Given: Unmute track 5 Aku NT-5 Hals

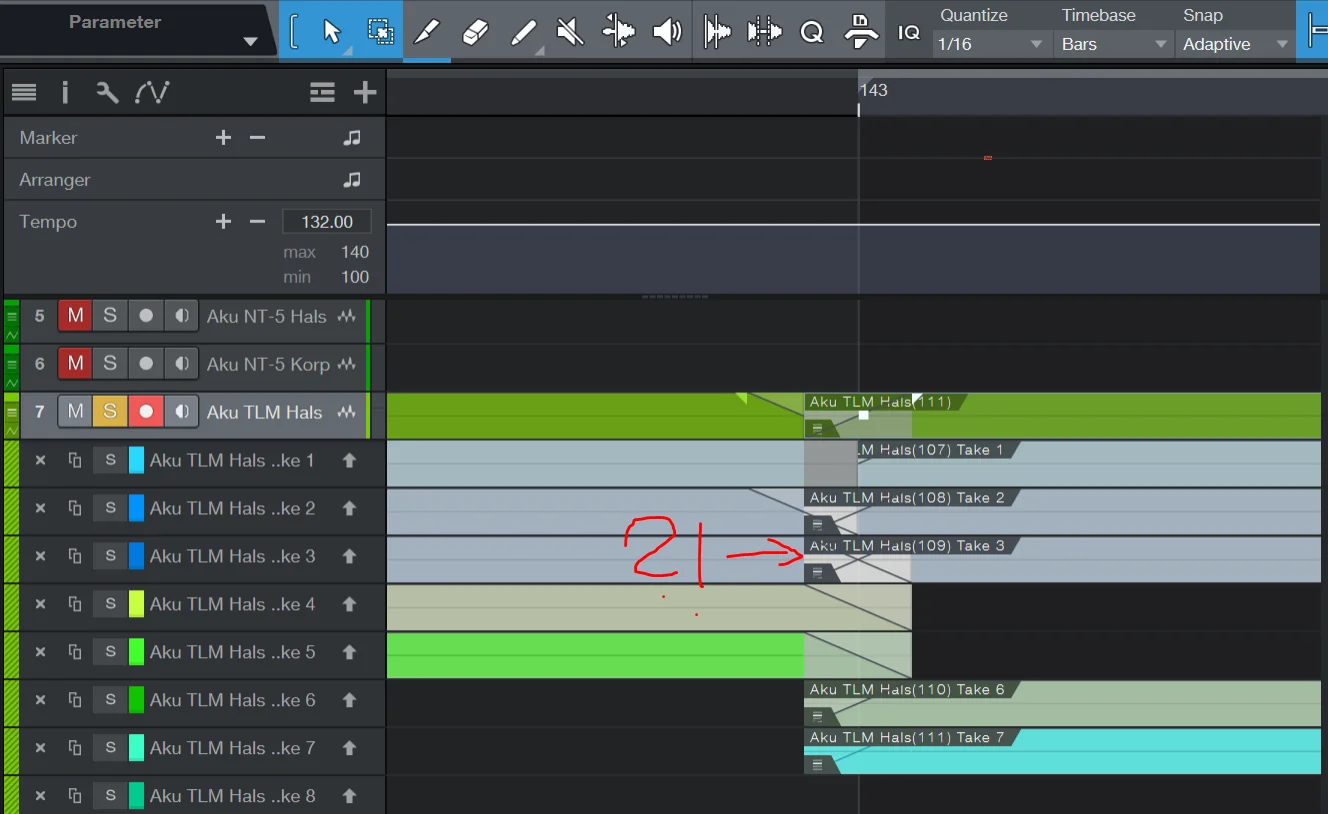Looking at the screenshot, I should click(75, 316).
